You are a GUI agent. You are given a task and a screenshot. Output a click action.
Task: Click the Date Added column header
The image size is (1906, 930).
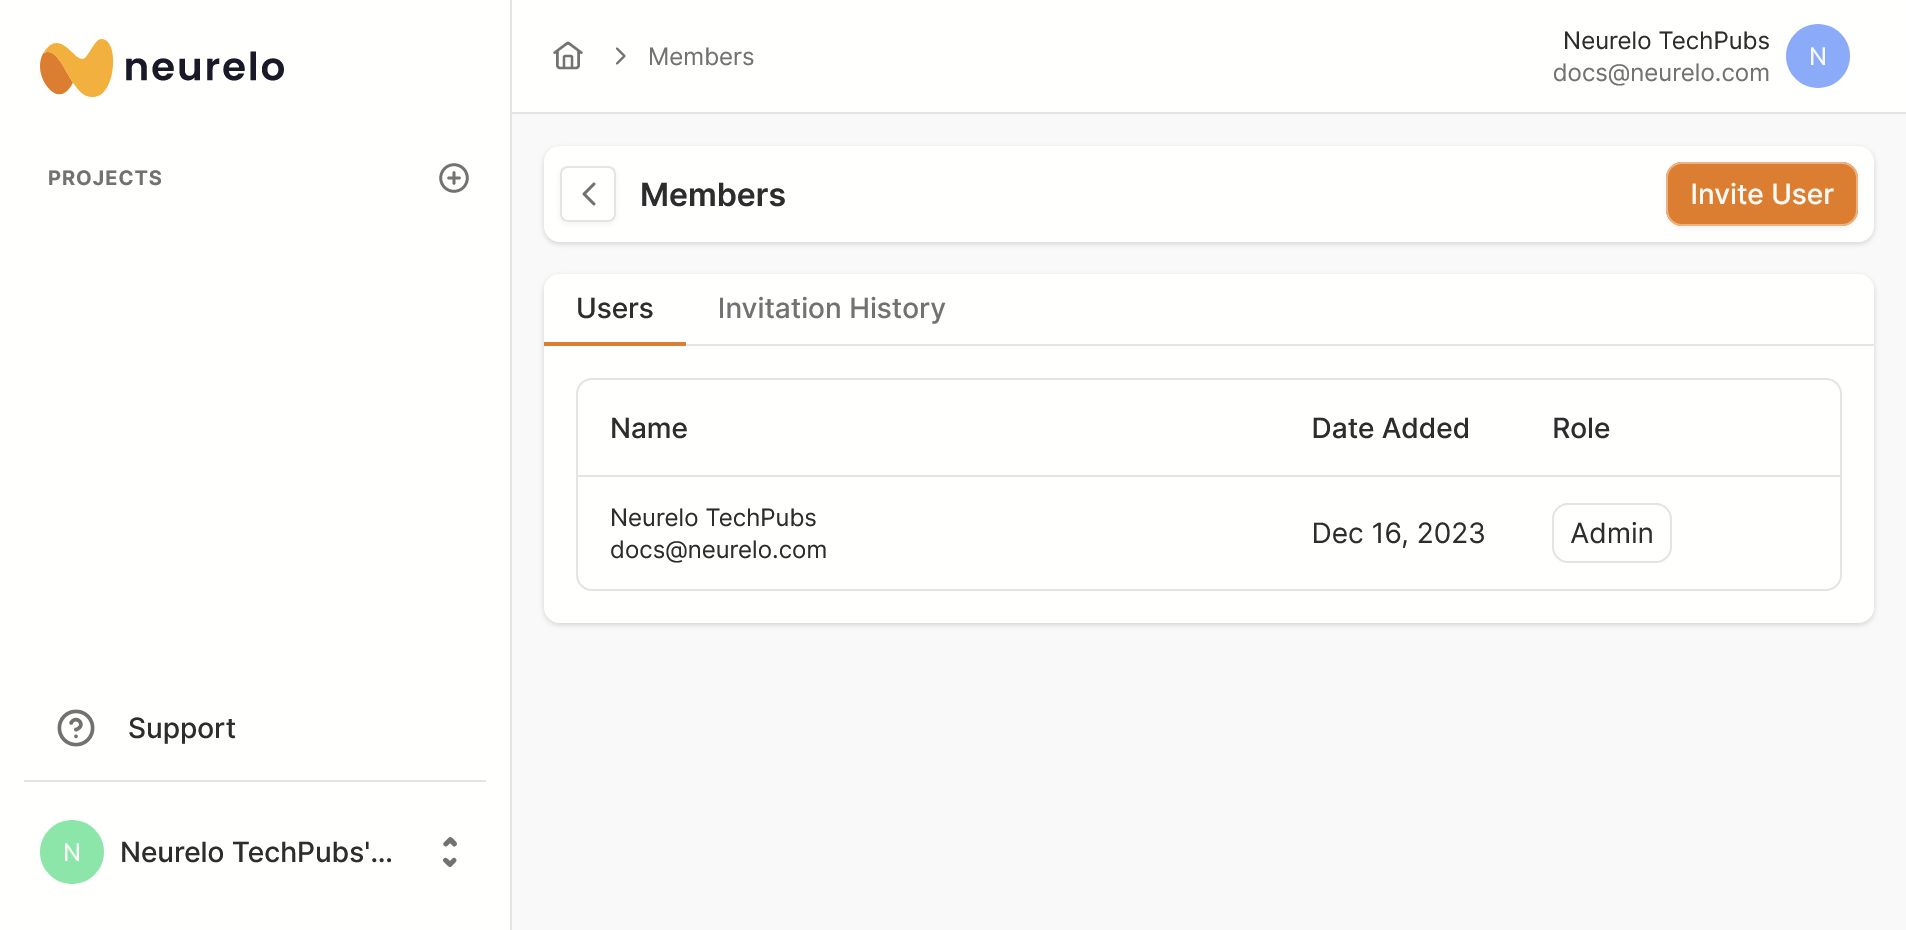pos(1390,428)
